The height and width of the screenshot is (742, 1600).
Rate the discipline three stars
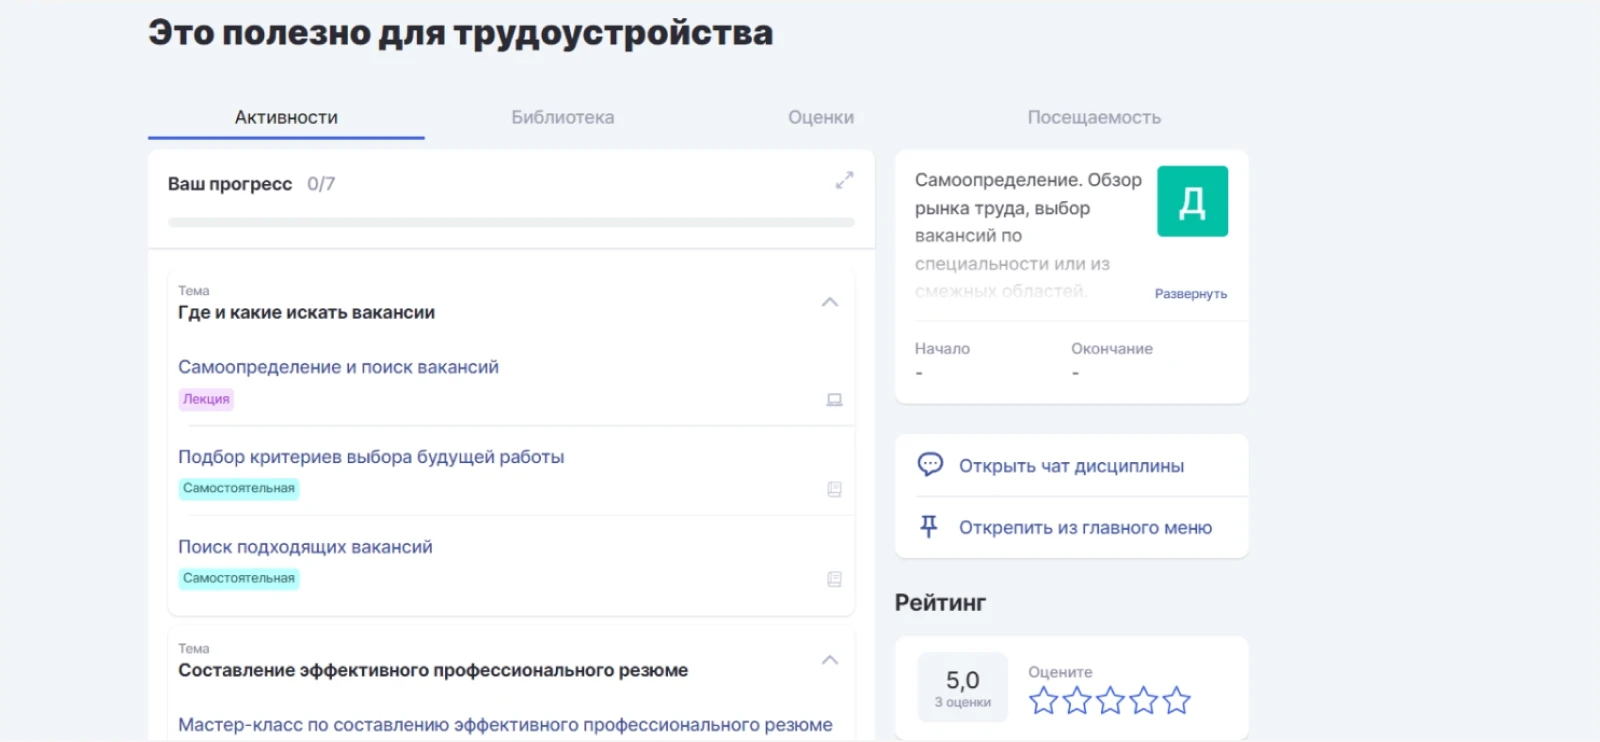coord(1110,700)
